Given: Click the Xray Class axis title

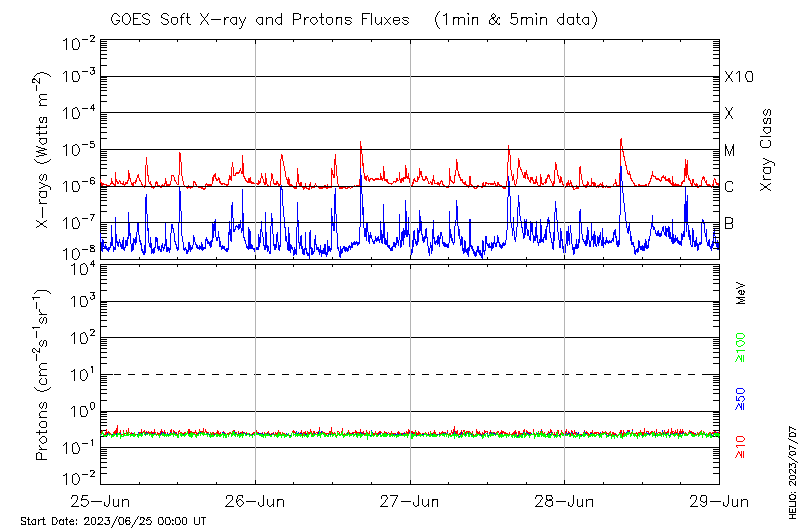Looking at the screenshot, I should (x=767, y=150).
